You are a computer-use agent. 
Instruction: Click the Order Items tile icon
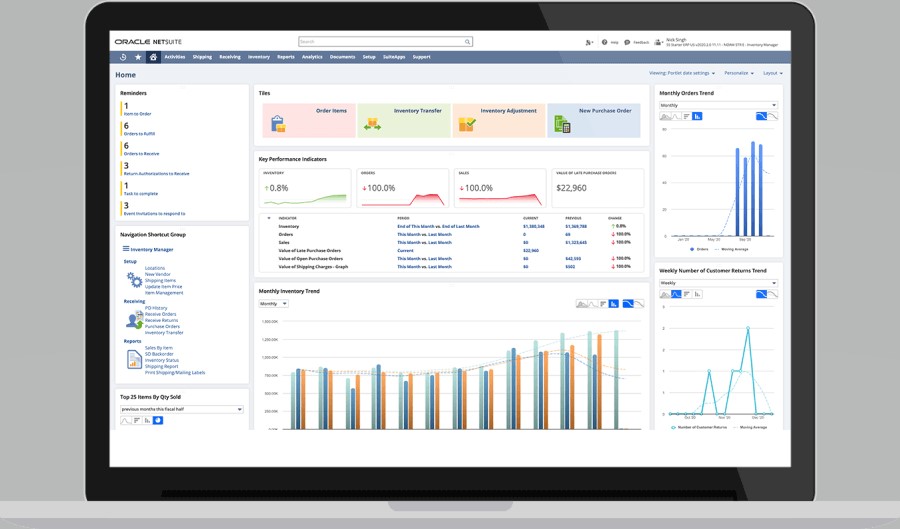[x=278, y=124]
